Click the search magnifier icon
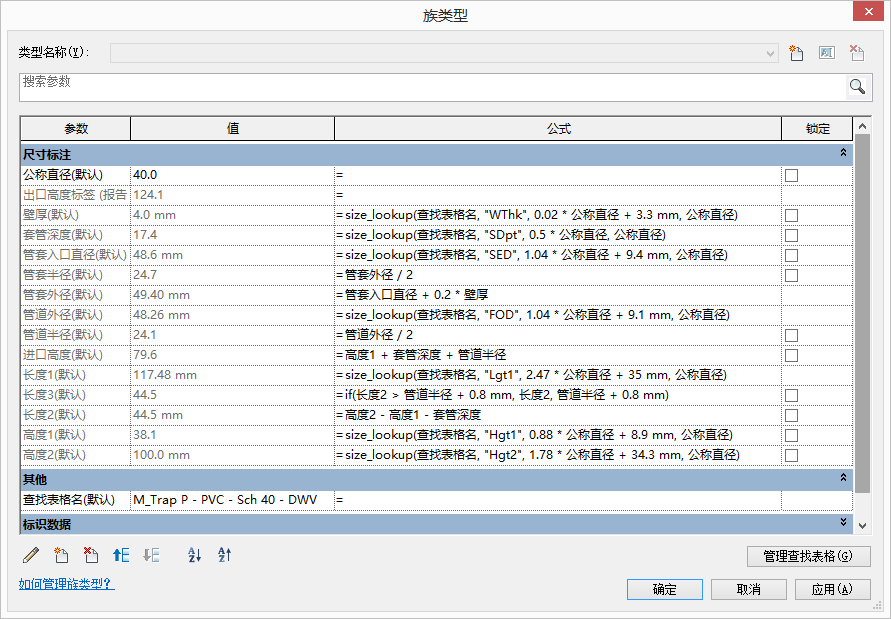The height and width of the screenshot is (619, 891). [857, 86]
